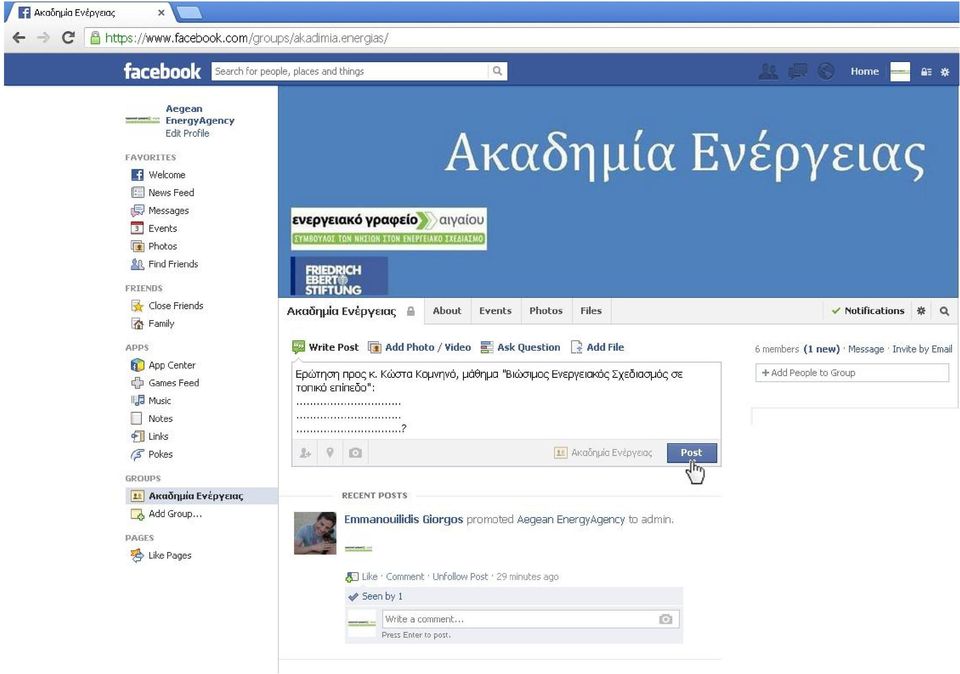Image resolution: width=960 pixels, height=674 pixels.
Task: Open the friend requests icon in header
Action: (768, 72)
